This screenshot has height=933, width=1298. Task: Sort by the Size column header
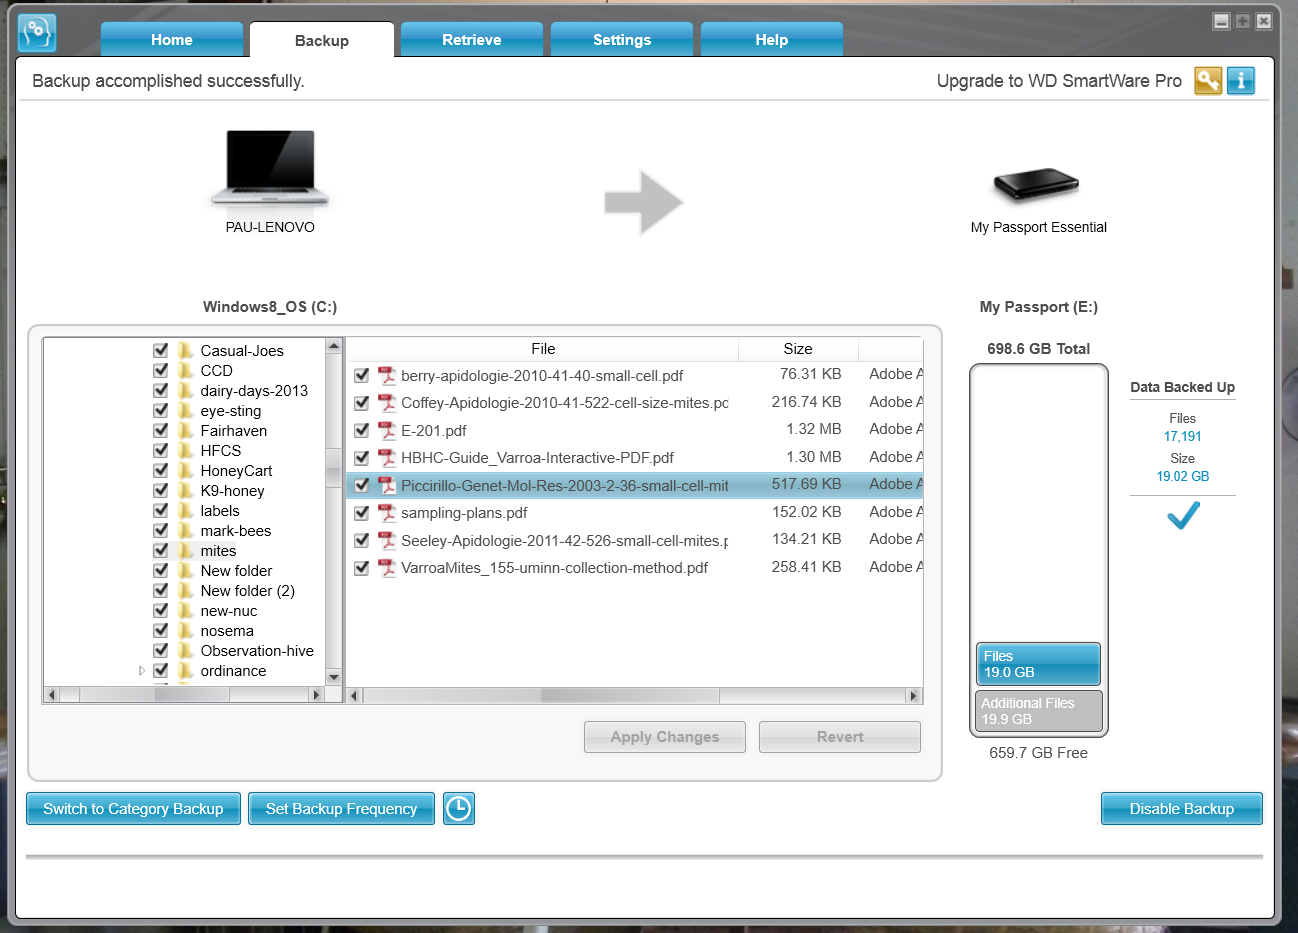798,349
